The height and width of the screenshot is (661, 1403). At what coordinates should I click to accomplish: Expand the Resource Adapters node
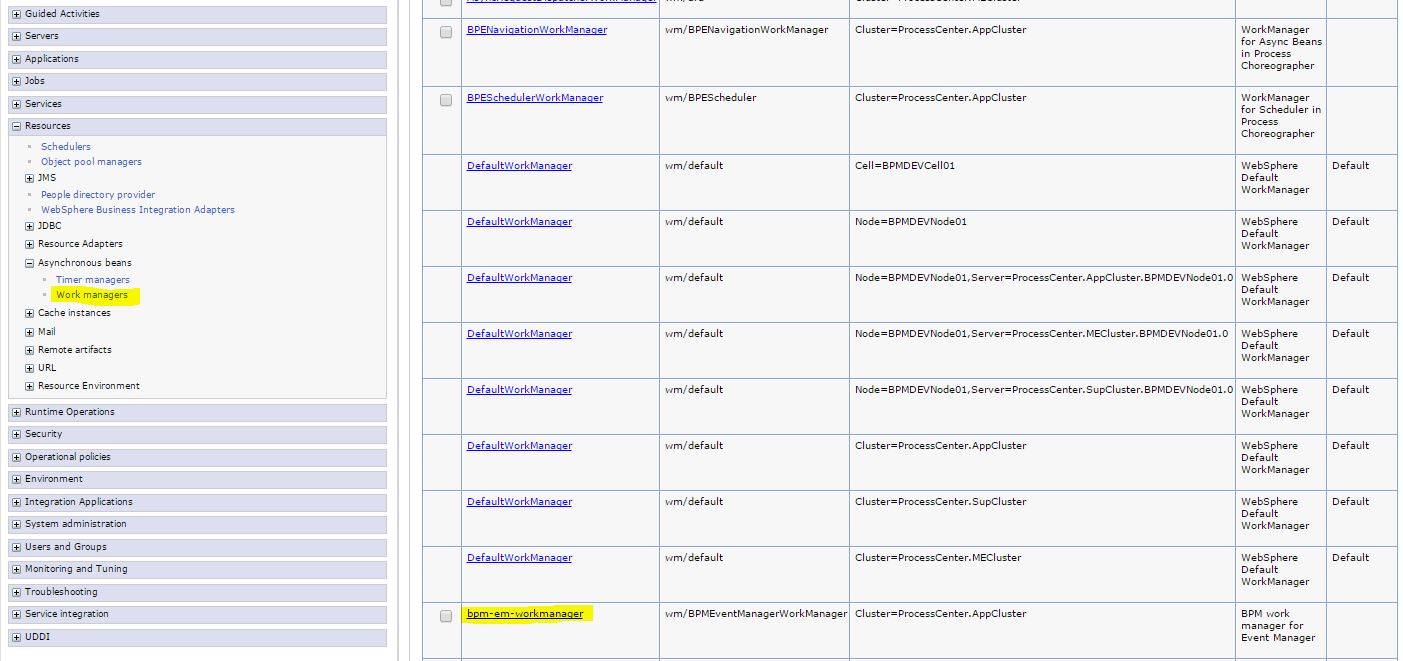[29, 244]
